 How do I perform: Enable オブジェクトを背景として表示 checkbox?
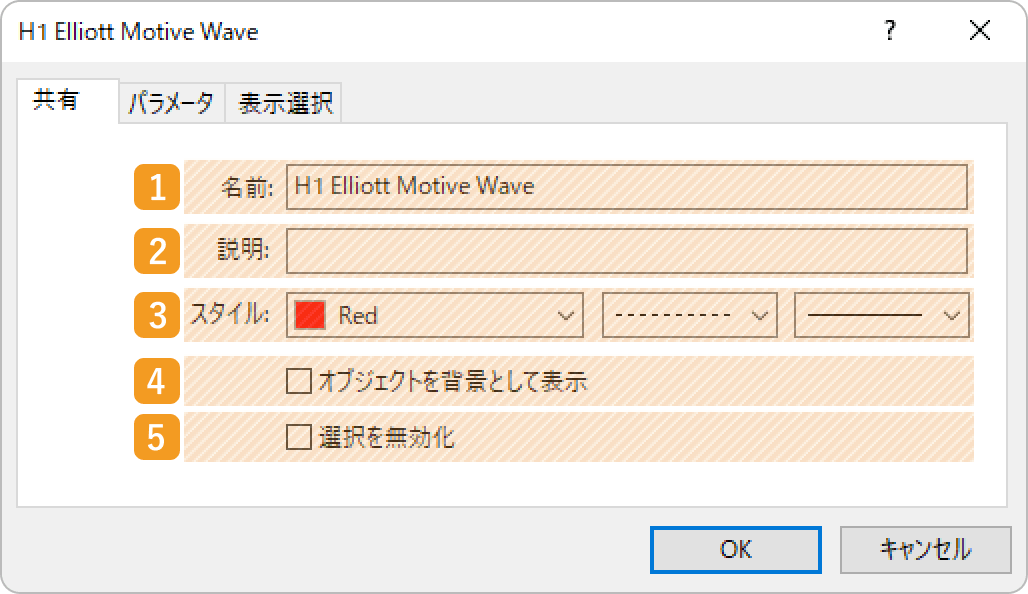point(299,381)
